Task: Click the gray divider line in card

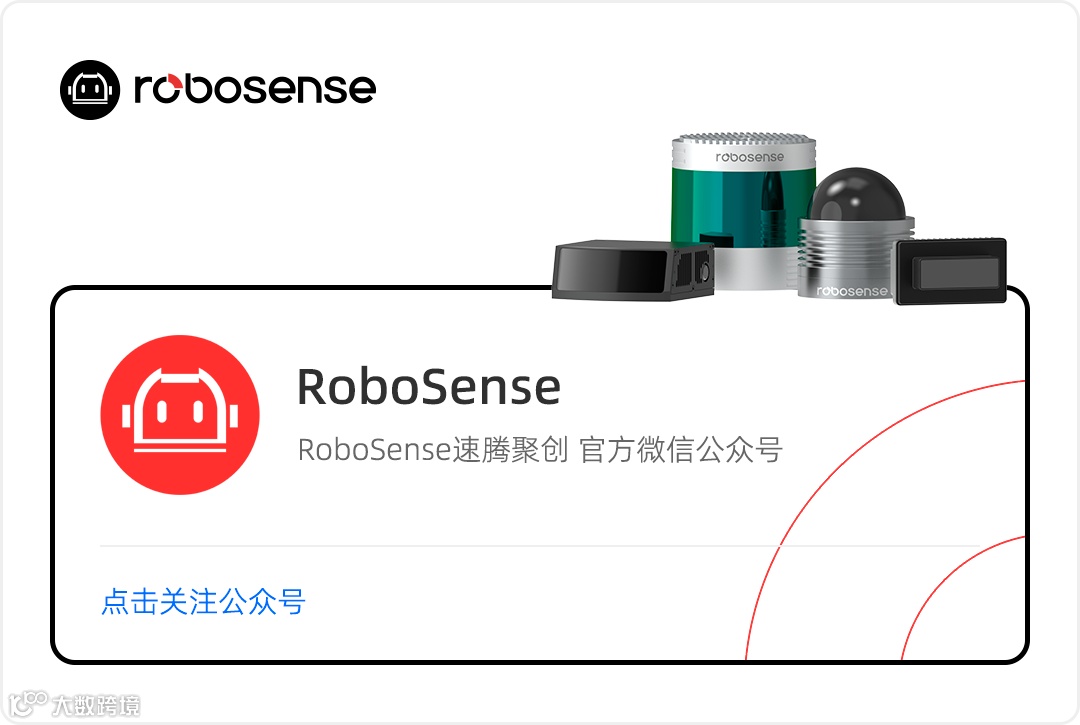Action: (540, 546)
